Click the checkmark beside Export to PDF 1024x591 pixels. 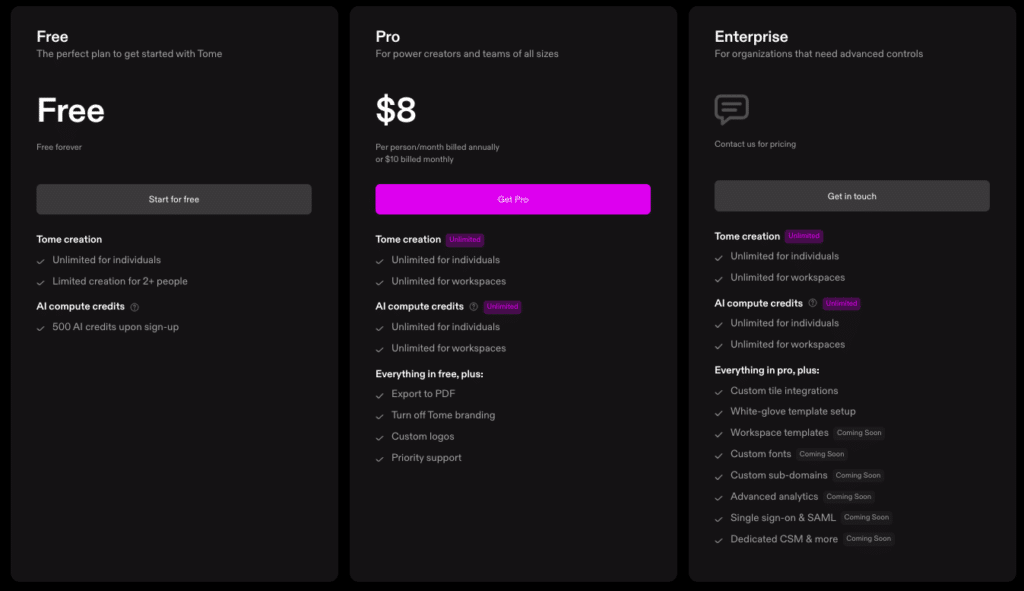click(379, 394)
